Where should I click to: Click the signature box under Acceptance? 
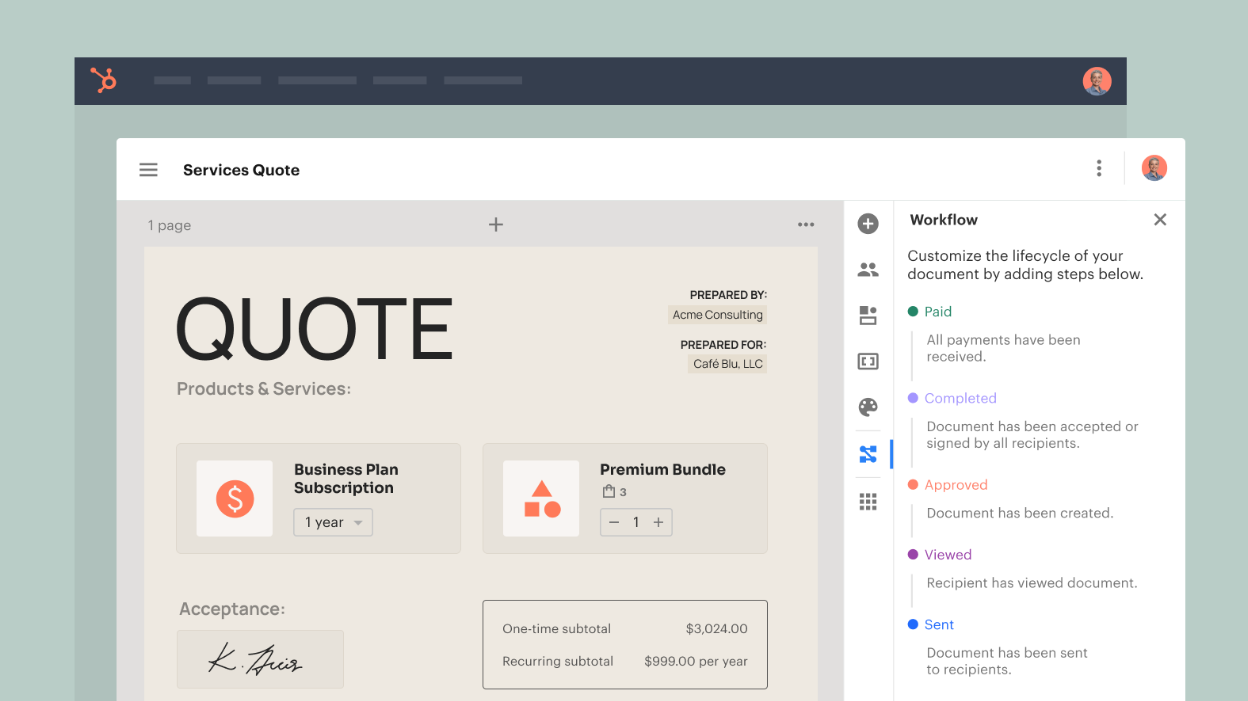coord(260,659)
